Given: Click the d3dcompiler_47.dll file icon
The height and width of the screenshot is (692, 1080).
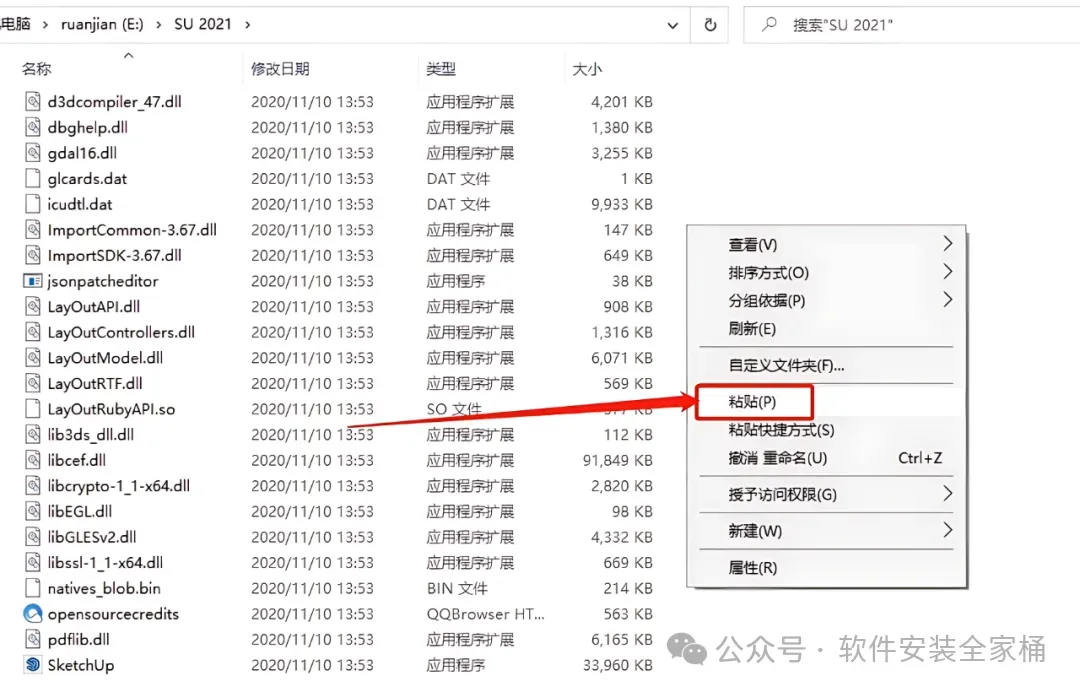Looking at the screenshot, I should (x=32, y=102).
